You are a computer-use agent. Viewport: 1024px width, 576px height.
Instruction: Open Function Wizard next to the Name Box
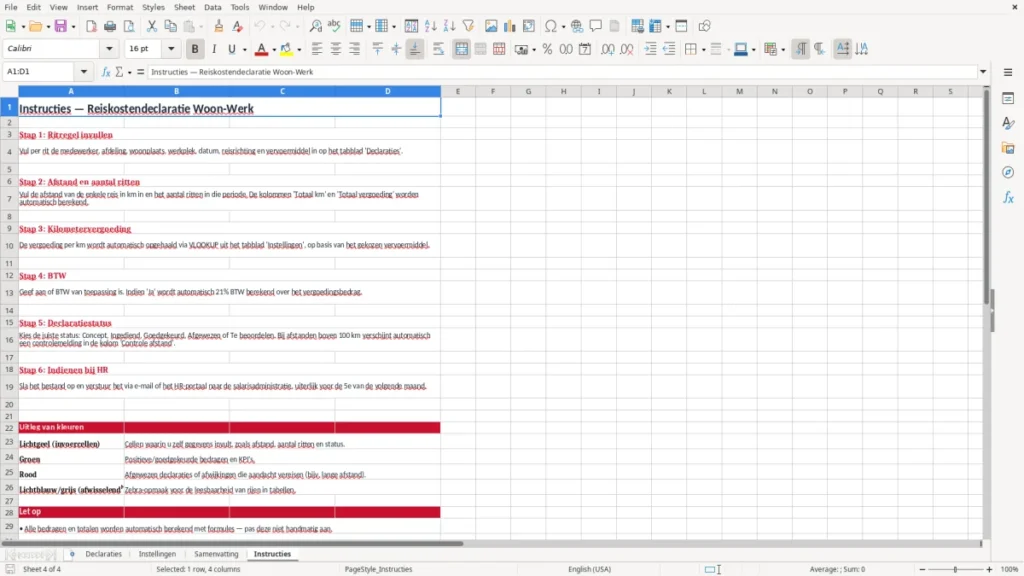(x=106, y=72)
